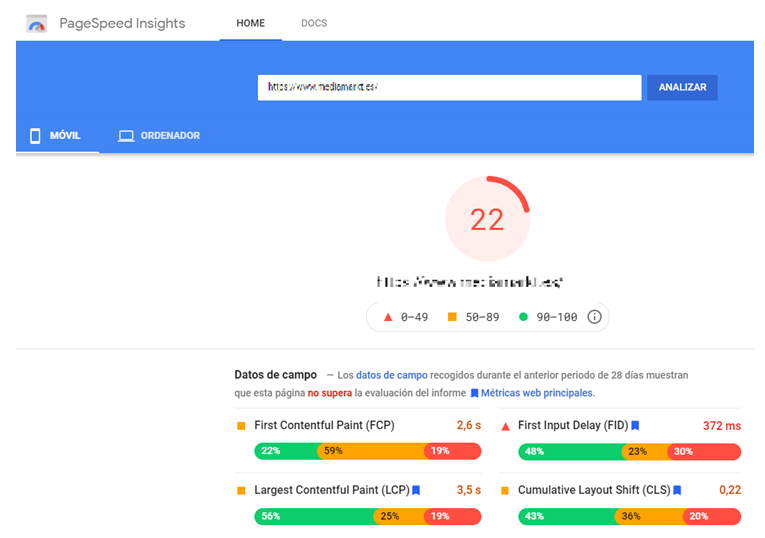Click the bookmark icon after Cumulative Layout Shift (CLS)
765x538 pixels.
677,490
